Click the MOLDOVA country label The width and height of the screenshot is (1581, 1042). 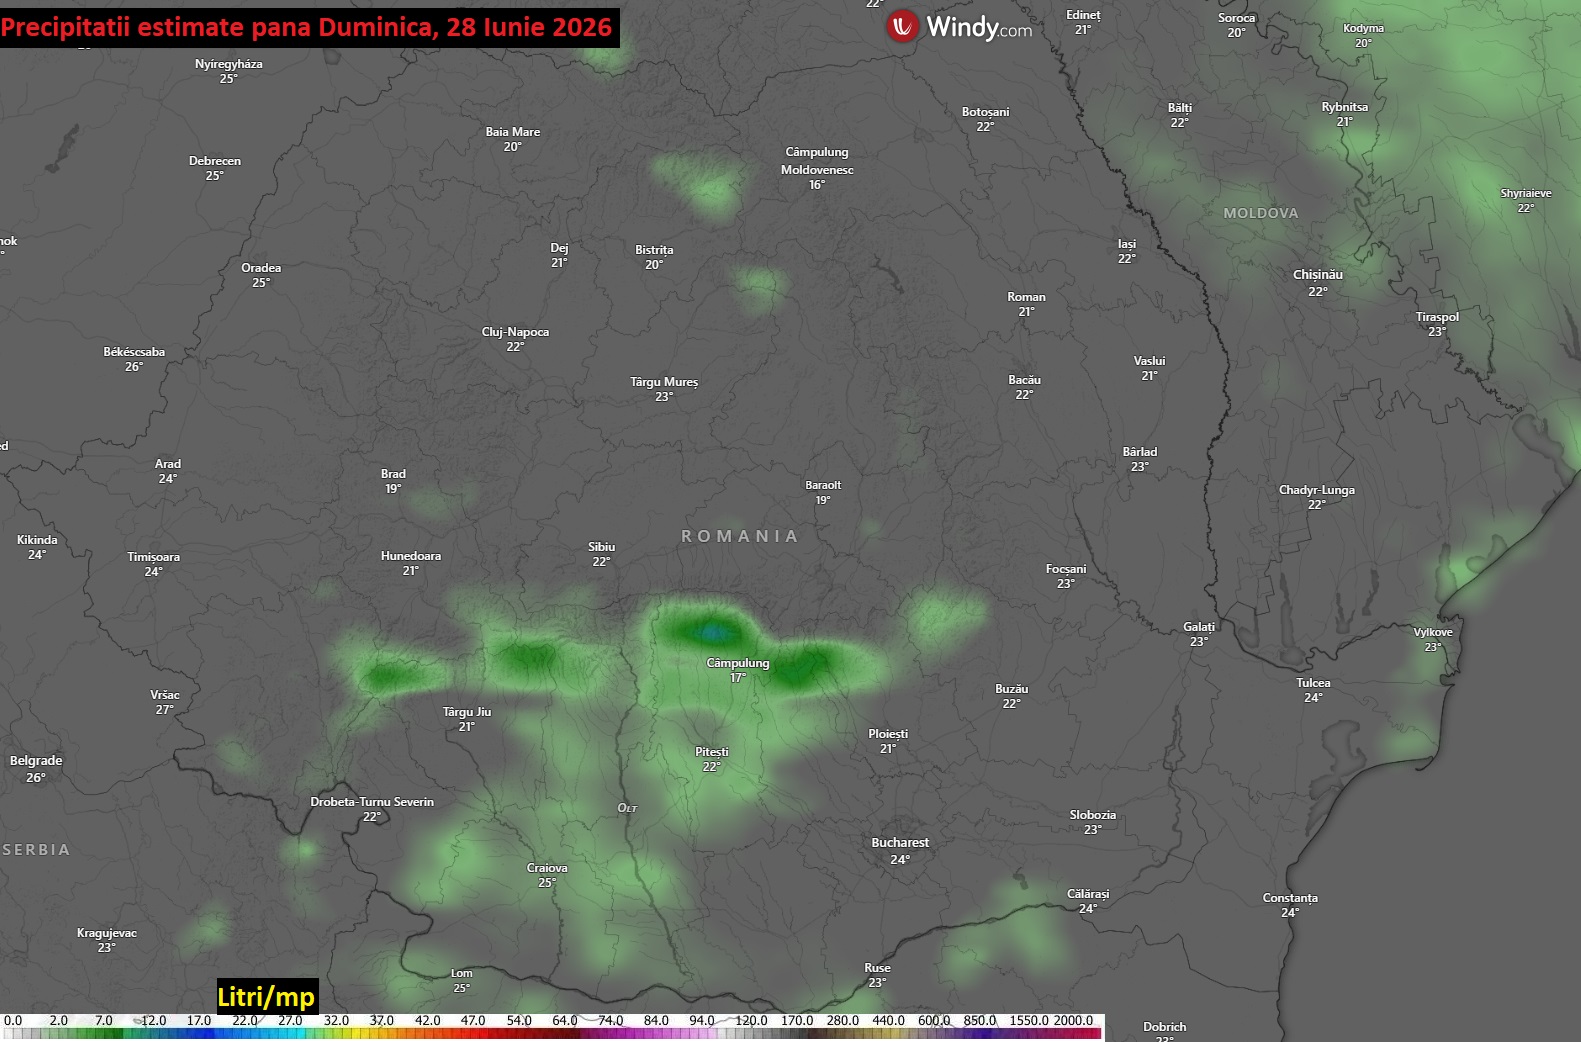pyautogui.click(x=1261, y=213)
